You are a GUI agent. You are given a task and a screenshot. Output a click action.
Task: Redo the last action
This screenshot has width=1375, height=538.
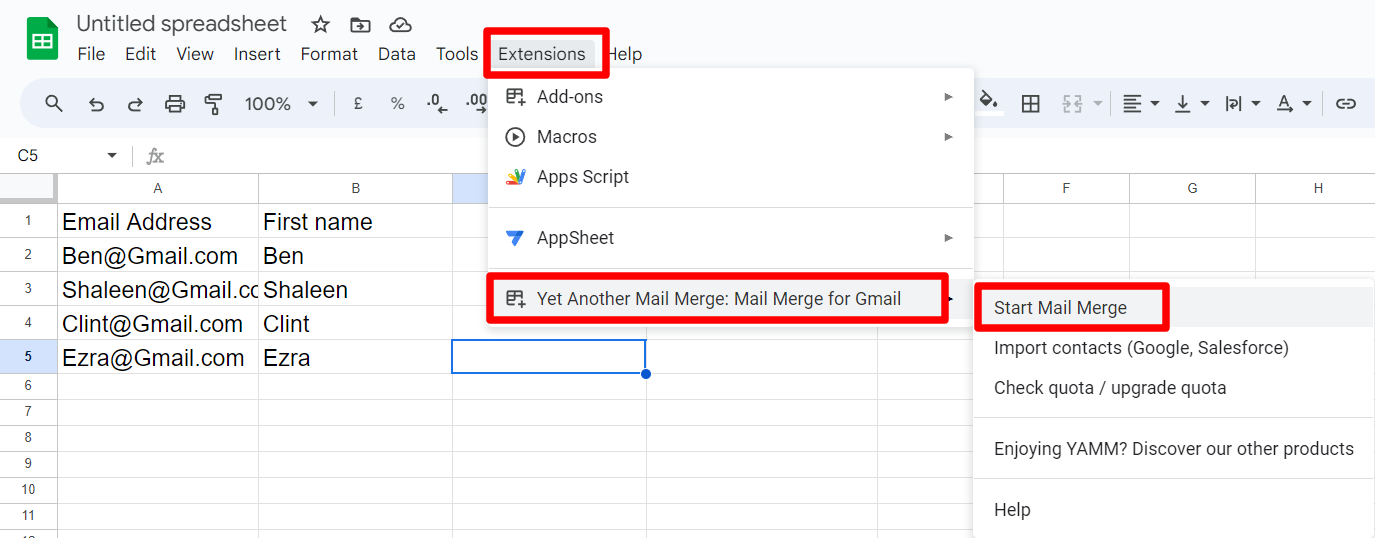[135, 103]
